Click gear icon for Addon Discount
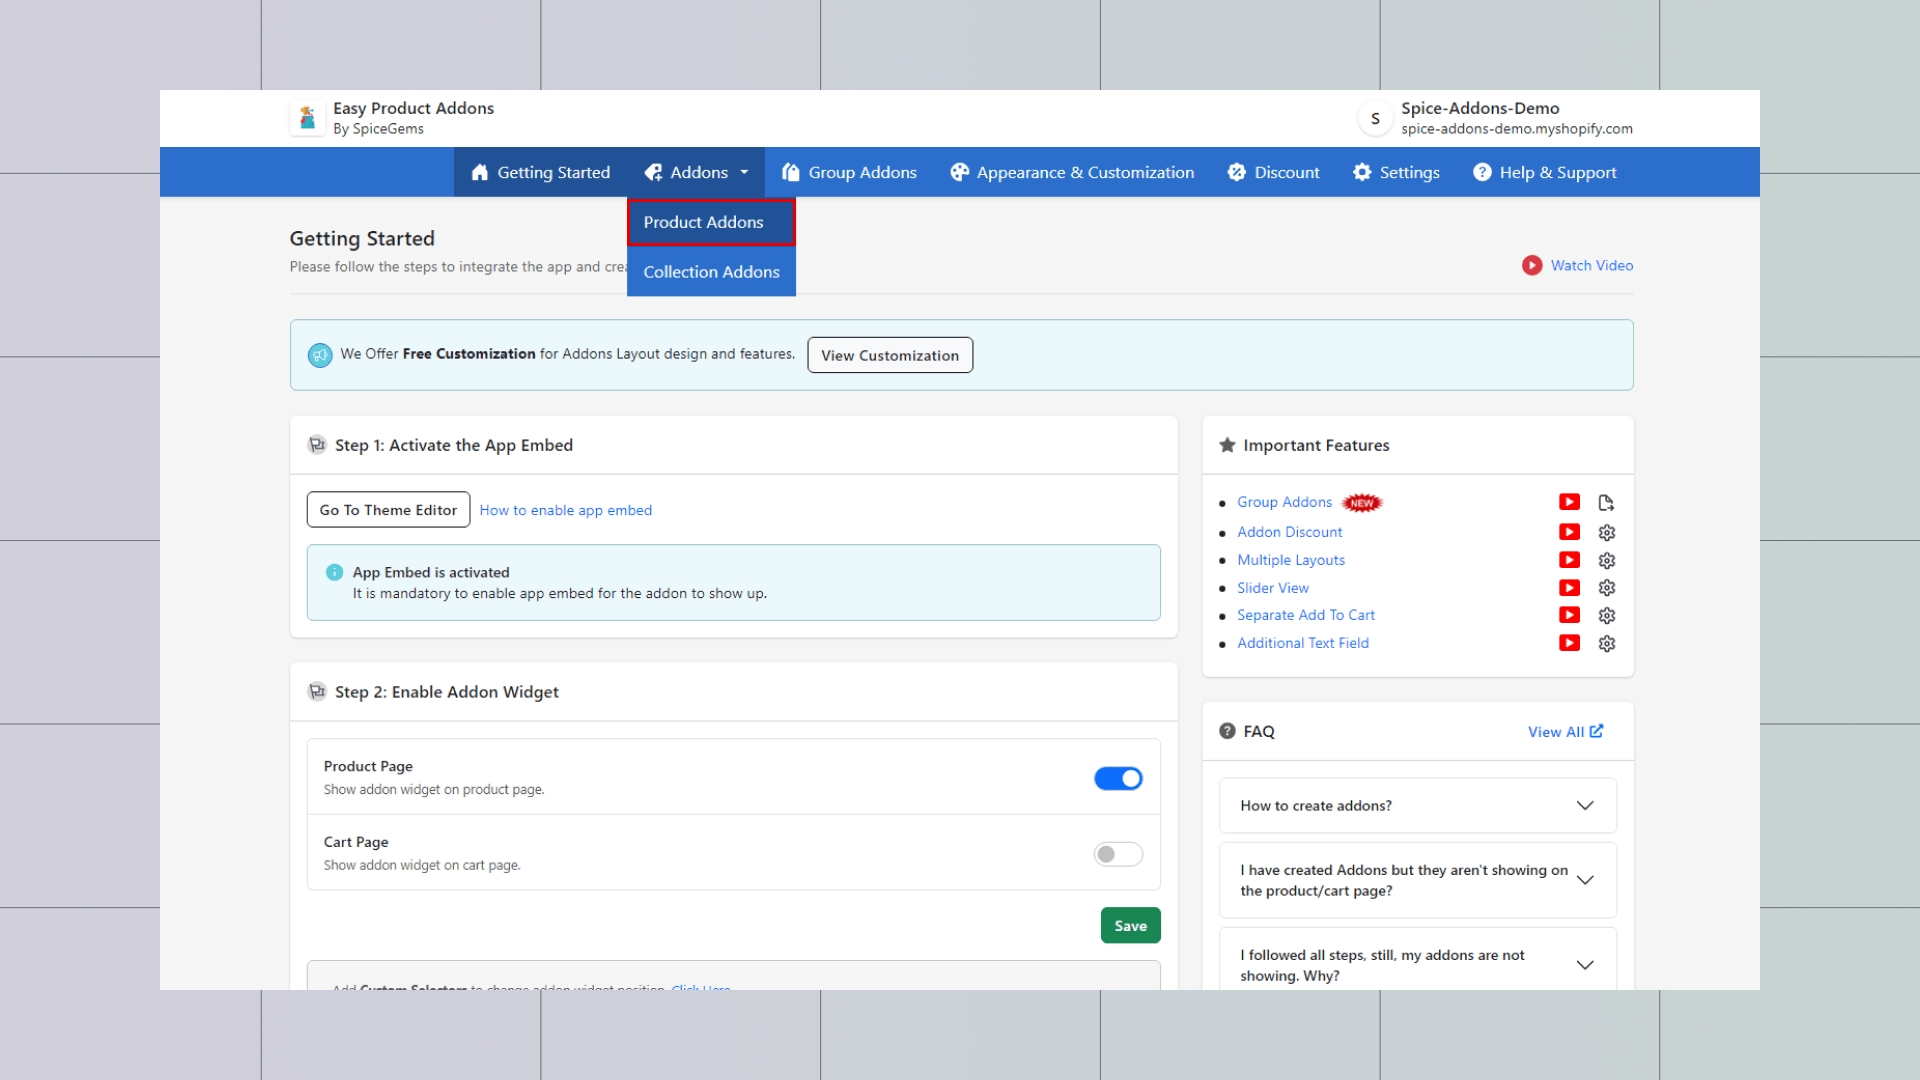Image resolution: width=1920 pixels, height=1080 pixels. pyautogui.click(x=1606, y=532)
